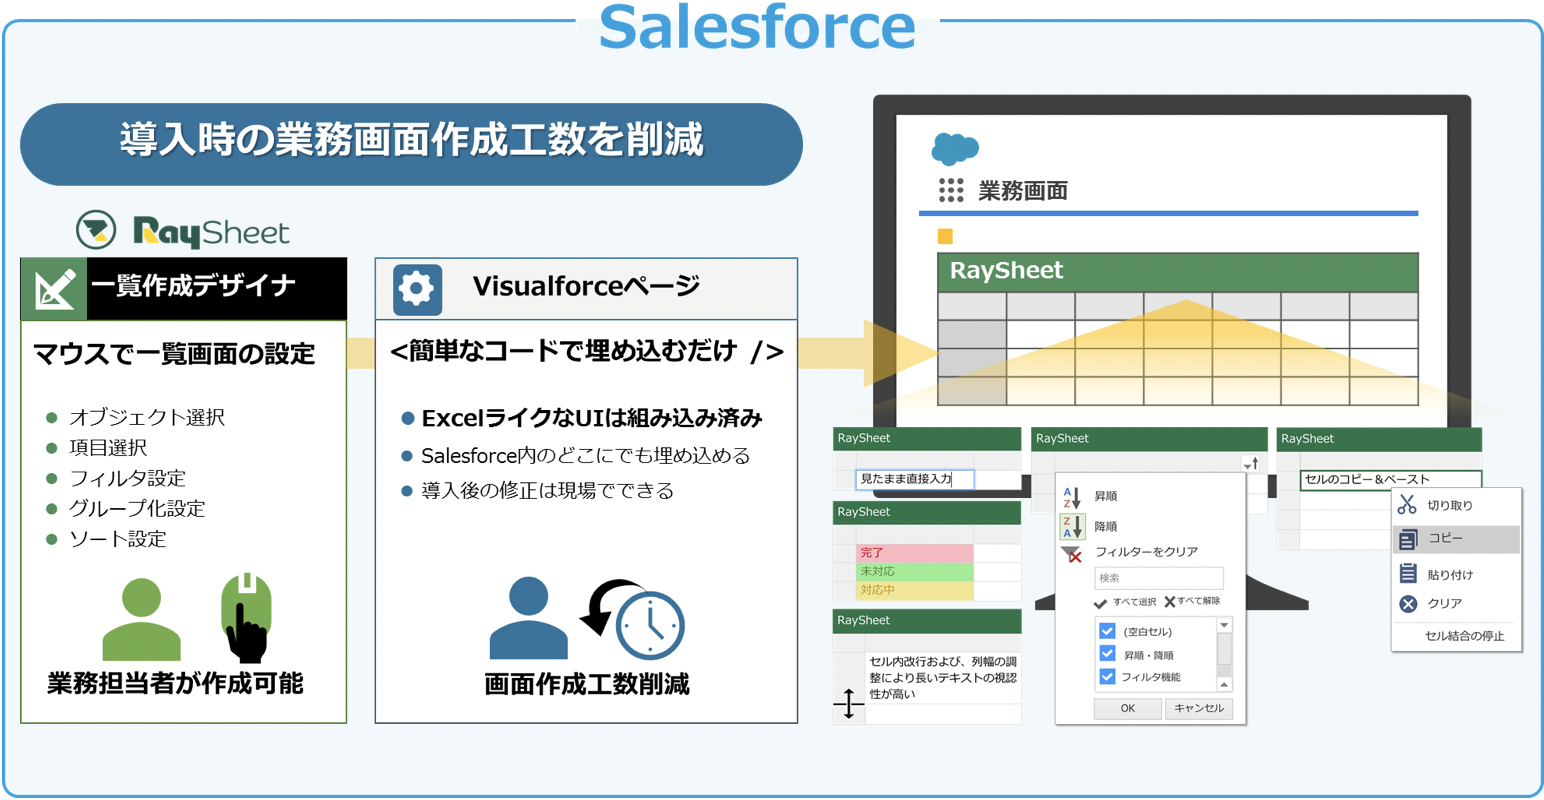This screenshot has width=1544, height=800.
Task: Choose セル結合の停止 from the context menu
Action: (x=1465, y=636)
